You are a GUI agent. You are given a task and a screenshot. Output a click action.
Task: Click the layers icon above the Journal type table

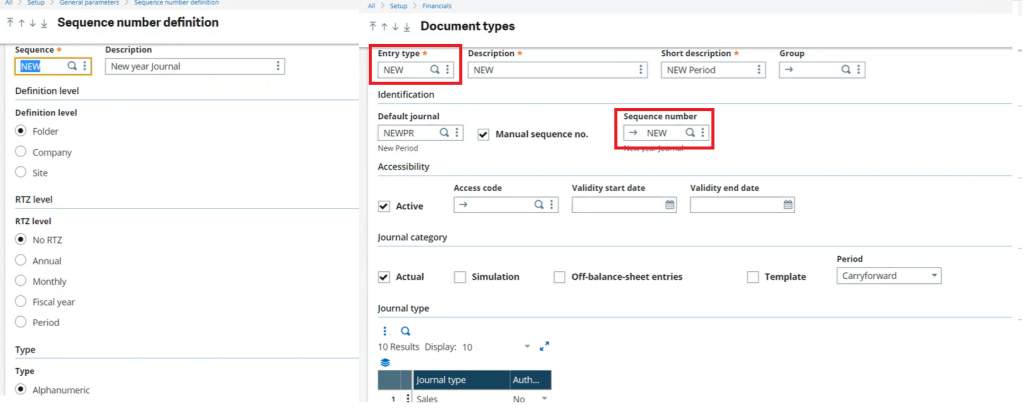click(385, 362)
